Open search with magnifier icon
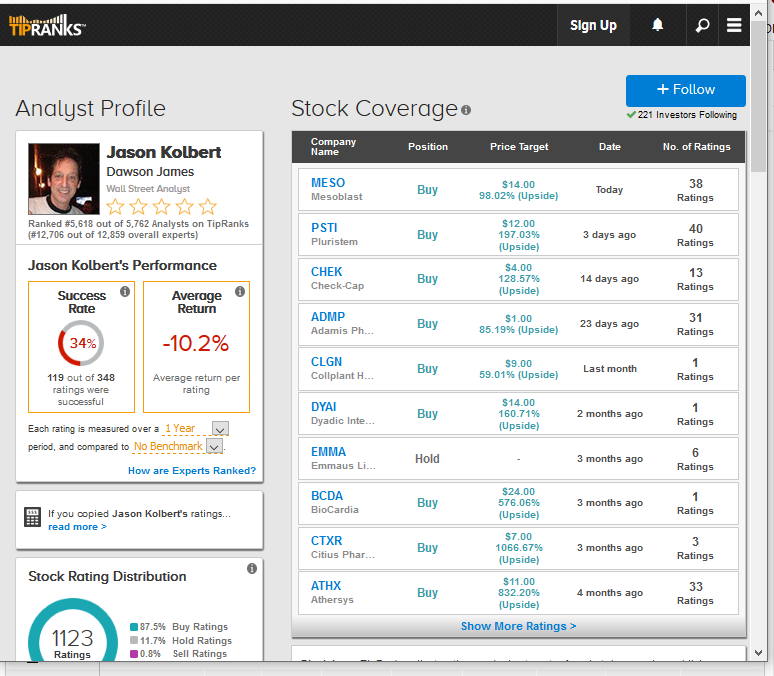 coord(702,25)
